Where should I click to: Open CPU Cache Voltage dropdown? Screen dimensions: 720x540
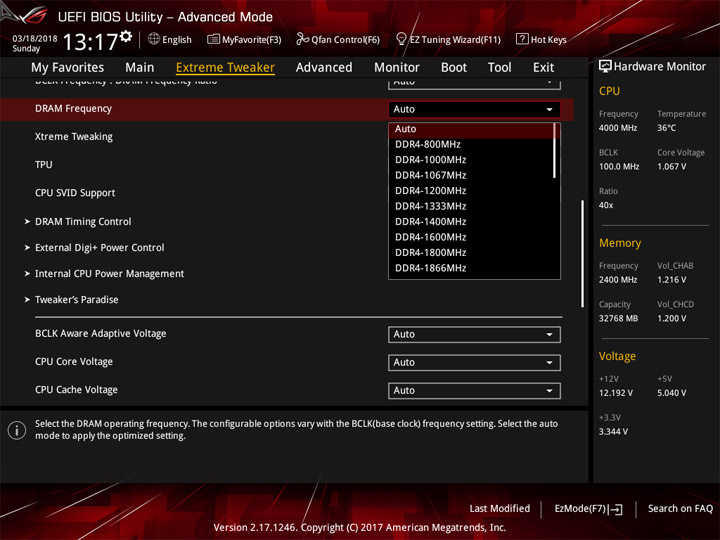(474, 390)
